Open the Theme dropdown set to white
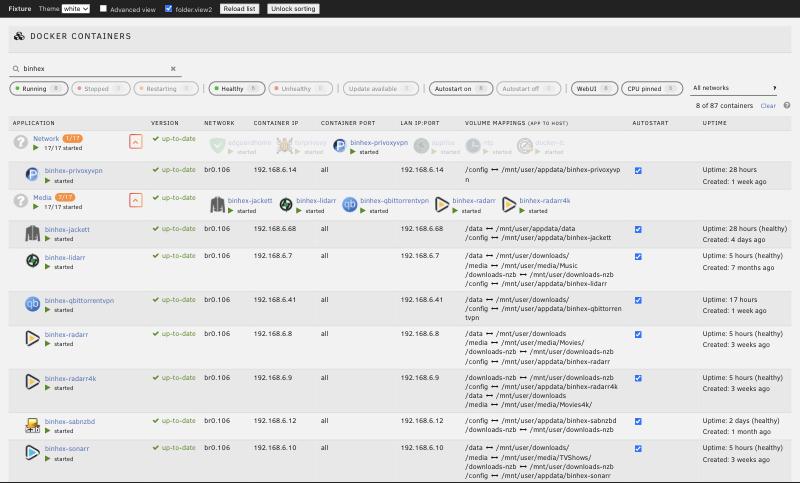 76,9
